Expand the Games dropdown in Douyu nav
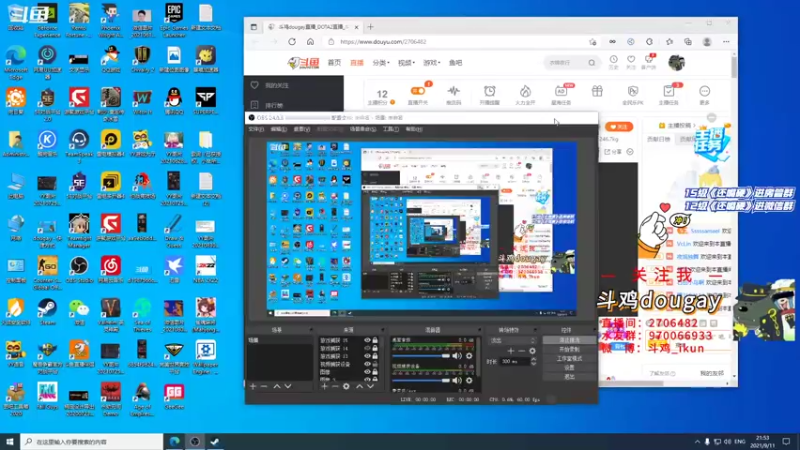800x450 pixels. 432,63
